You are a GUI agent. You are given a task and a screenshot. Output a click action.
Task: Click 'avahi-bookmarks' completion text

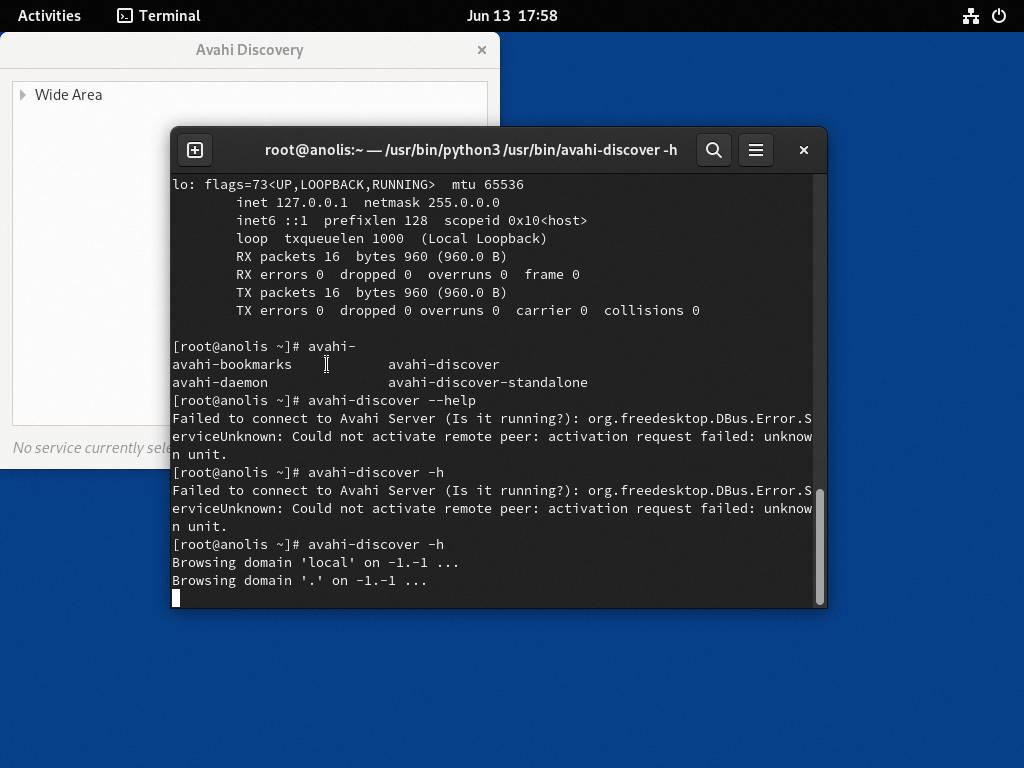232,364
